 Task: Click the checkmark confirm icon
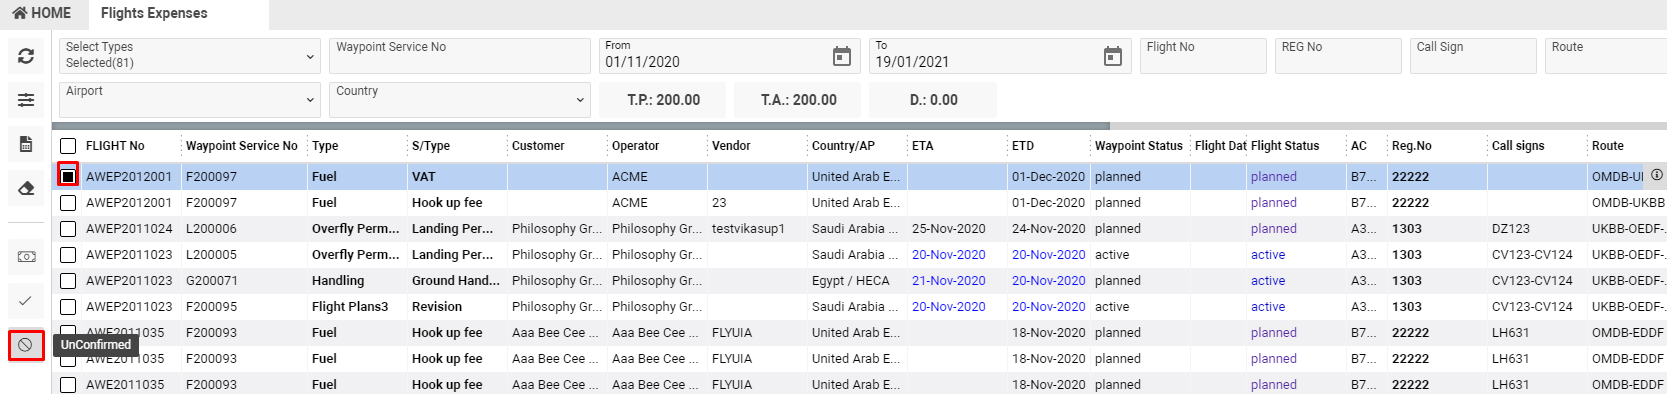(x=26, y=301)
